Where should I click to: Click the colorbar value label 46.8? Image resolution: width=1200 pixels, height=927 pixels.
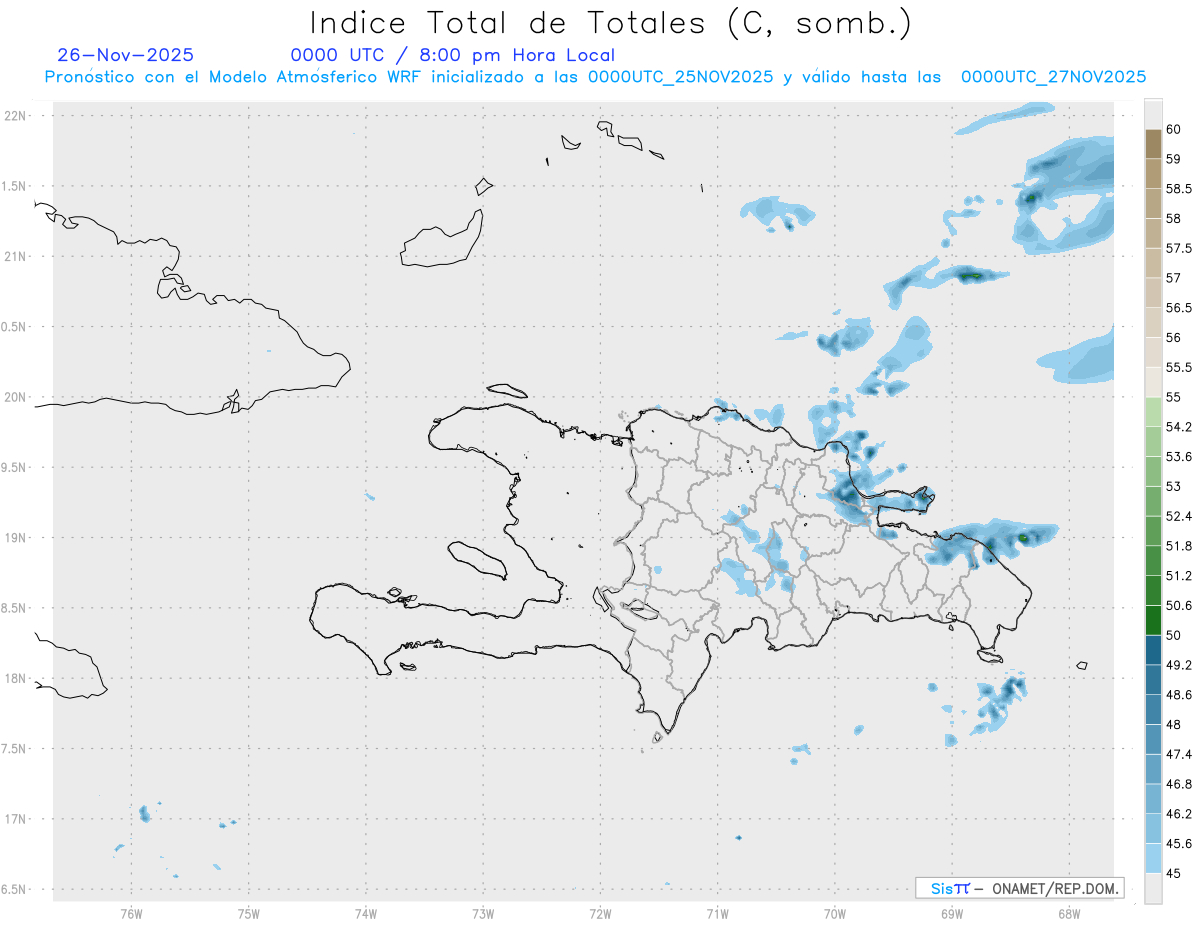1179,785
